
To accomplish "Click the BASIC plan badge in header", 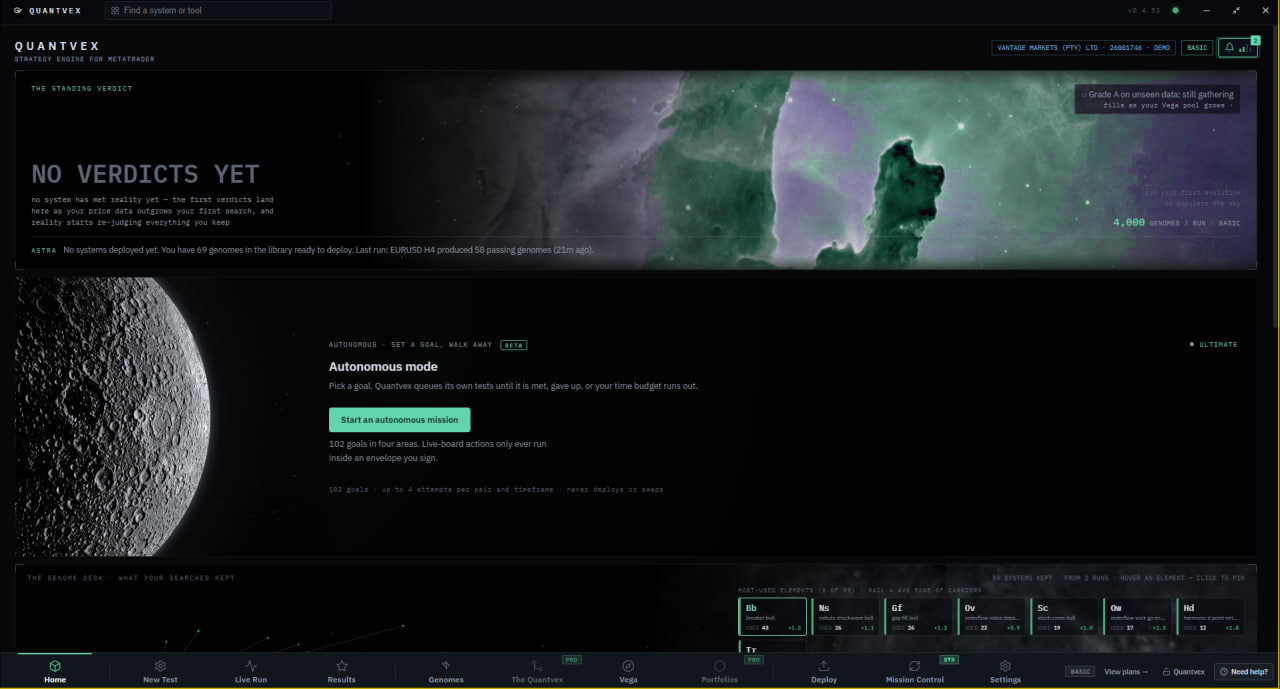I will tap(1197, 47).
